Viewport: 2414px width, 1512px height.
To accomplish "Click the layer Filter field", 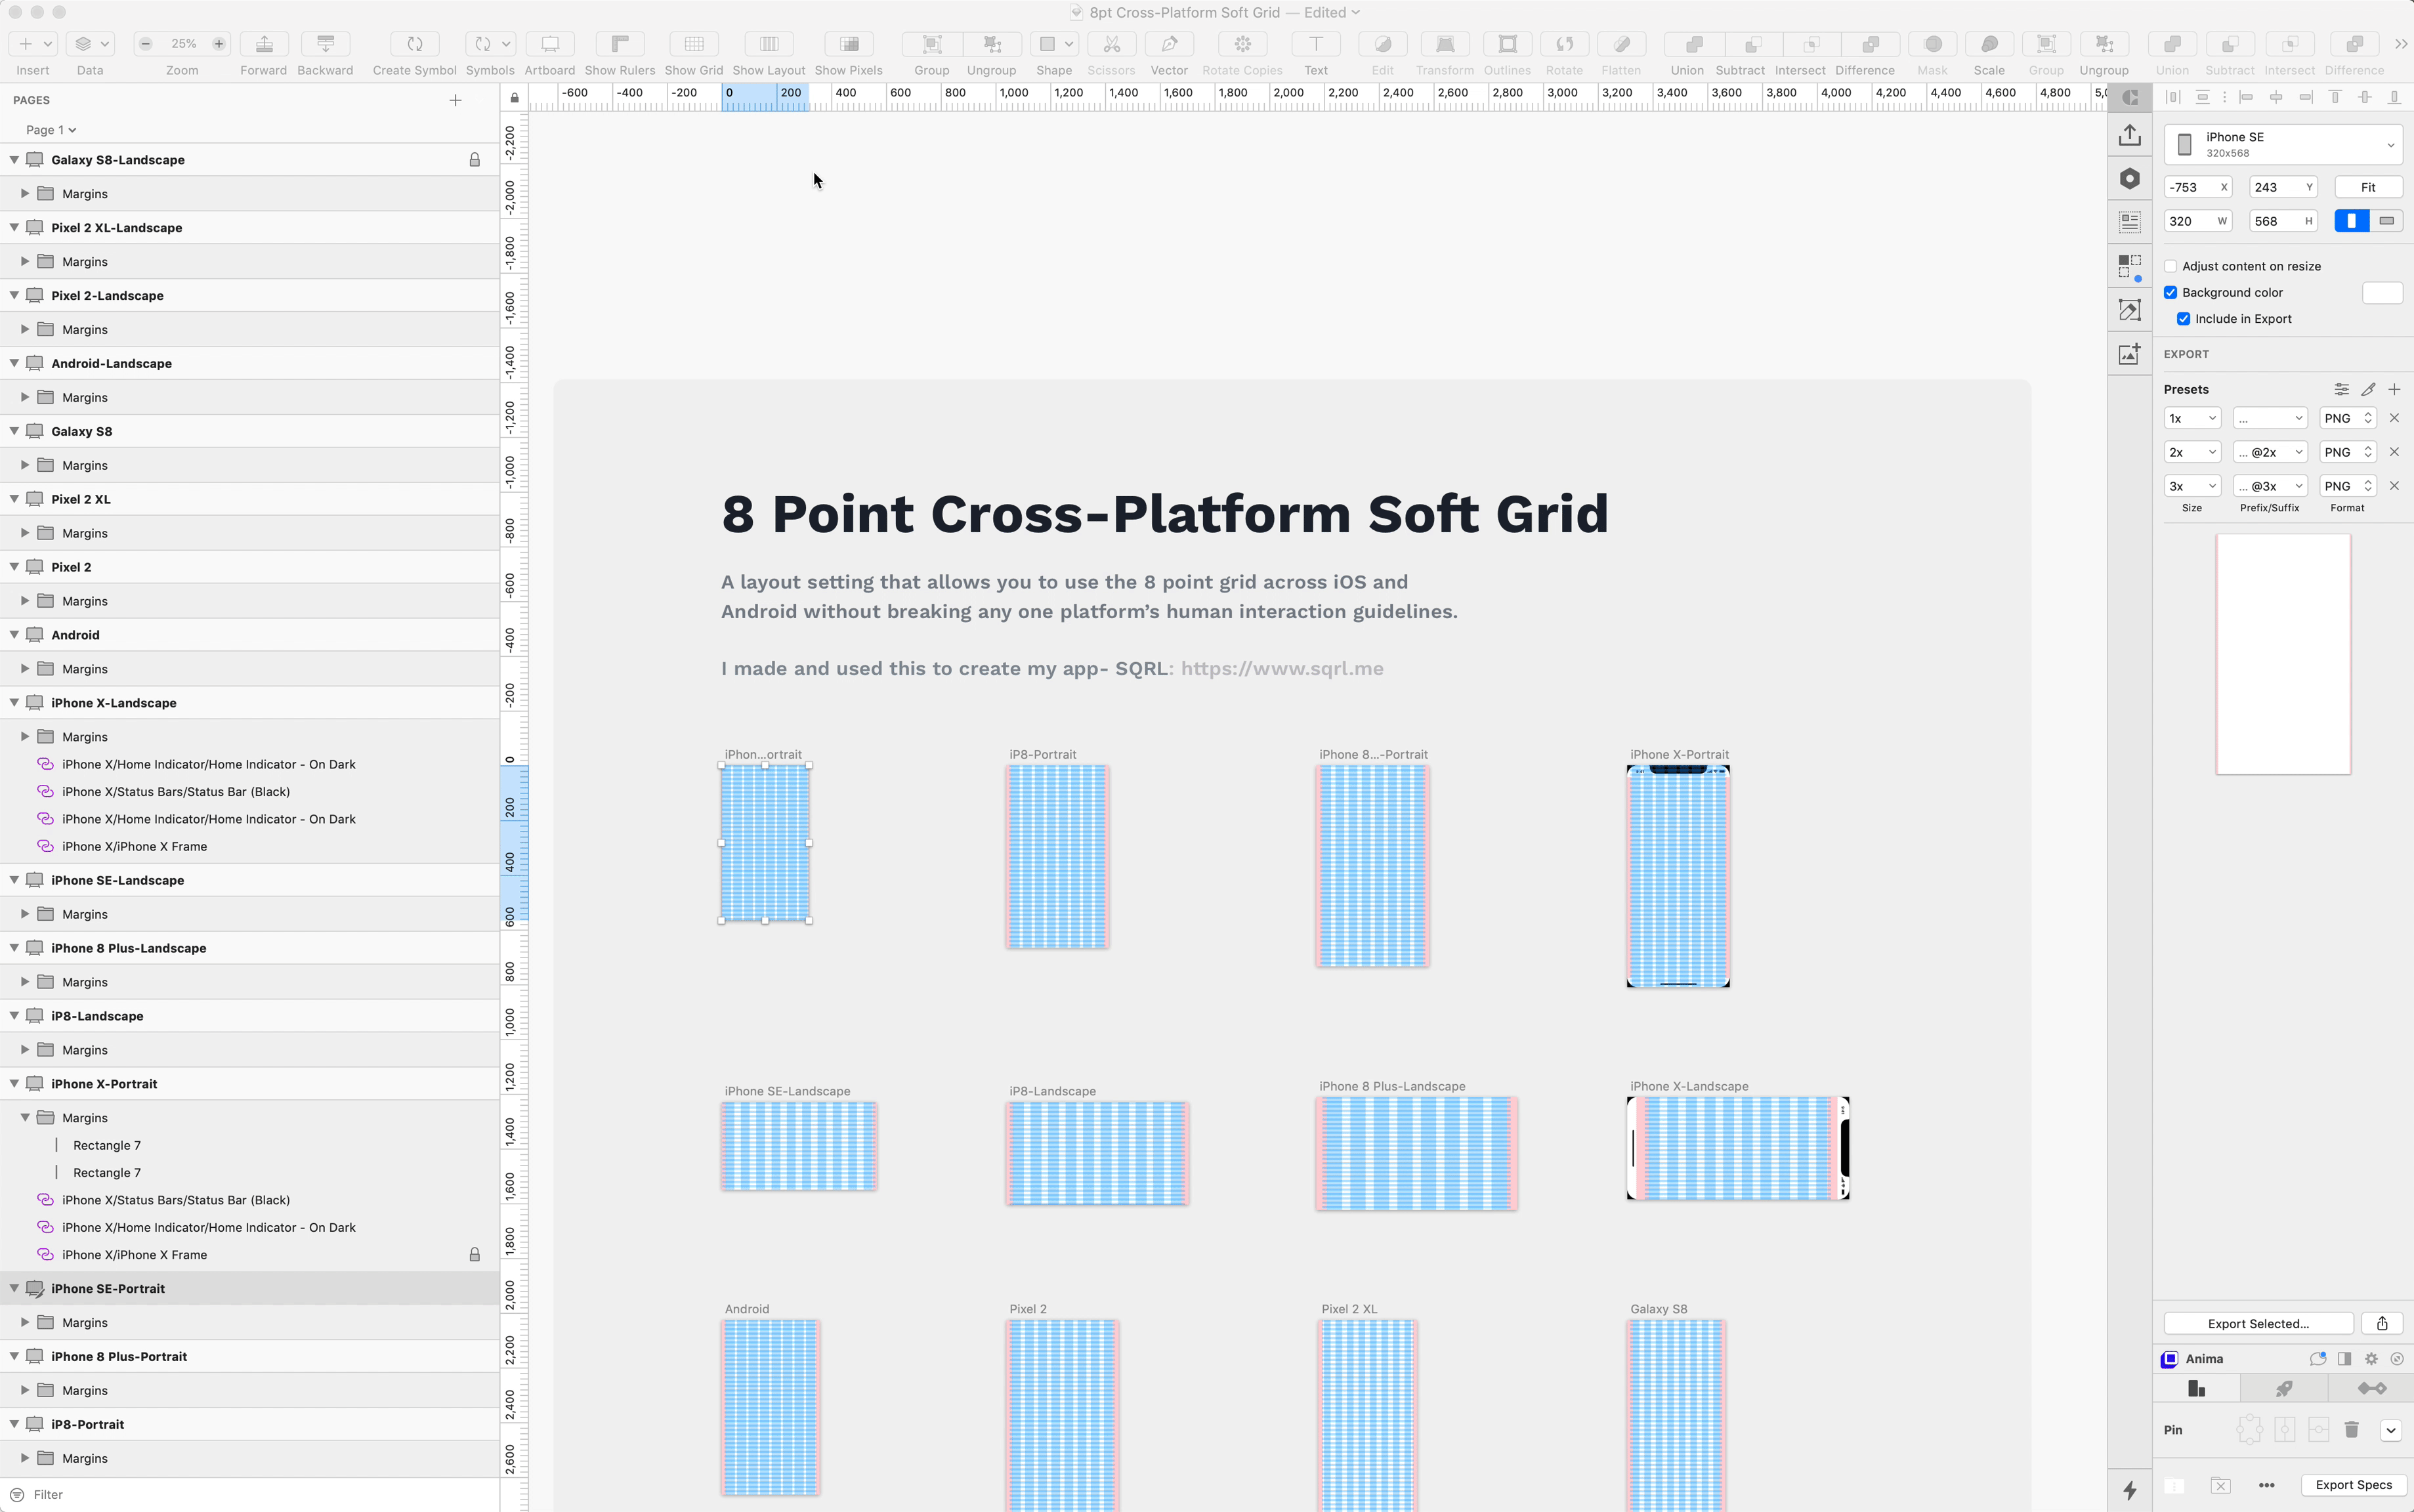I will (250, 1494).
